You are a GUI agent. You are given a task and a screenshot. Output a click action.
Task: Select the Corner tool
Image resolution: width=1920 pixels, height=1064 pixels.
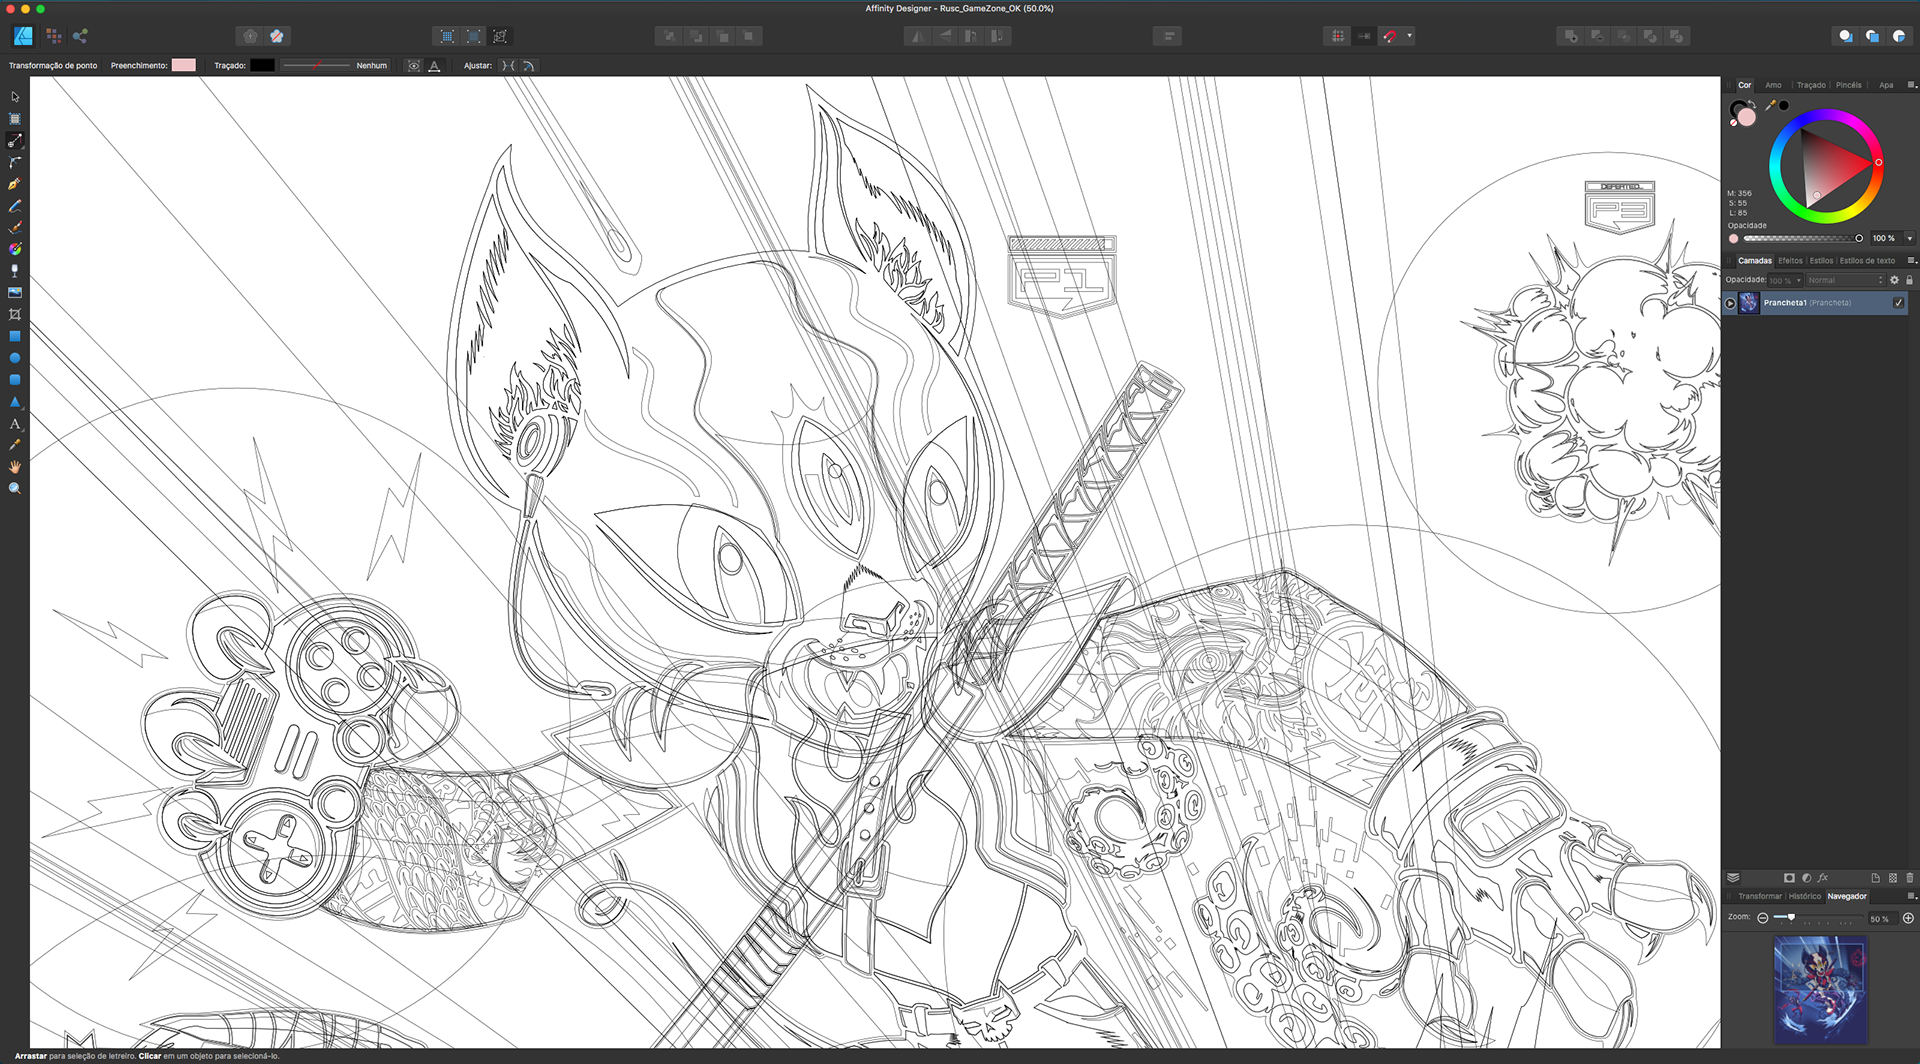click(x=15, y=162)
